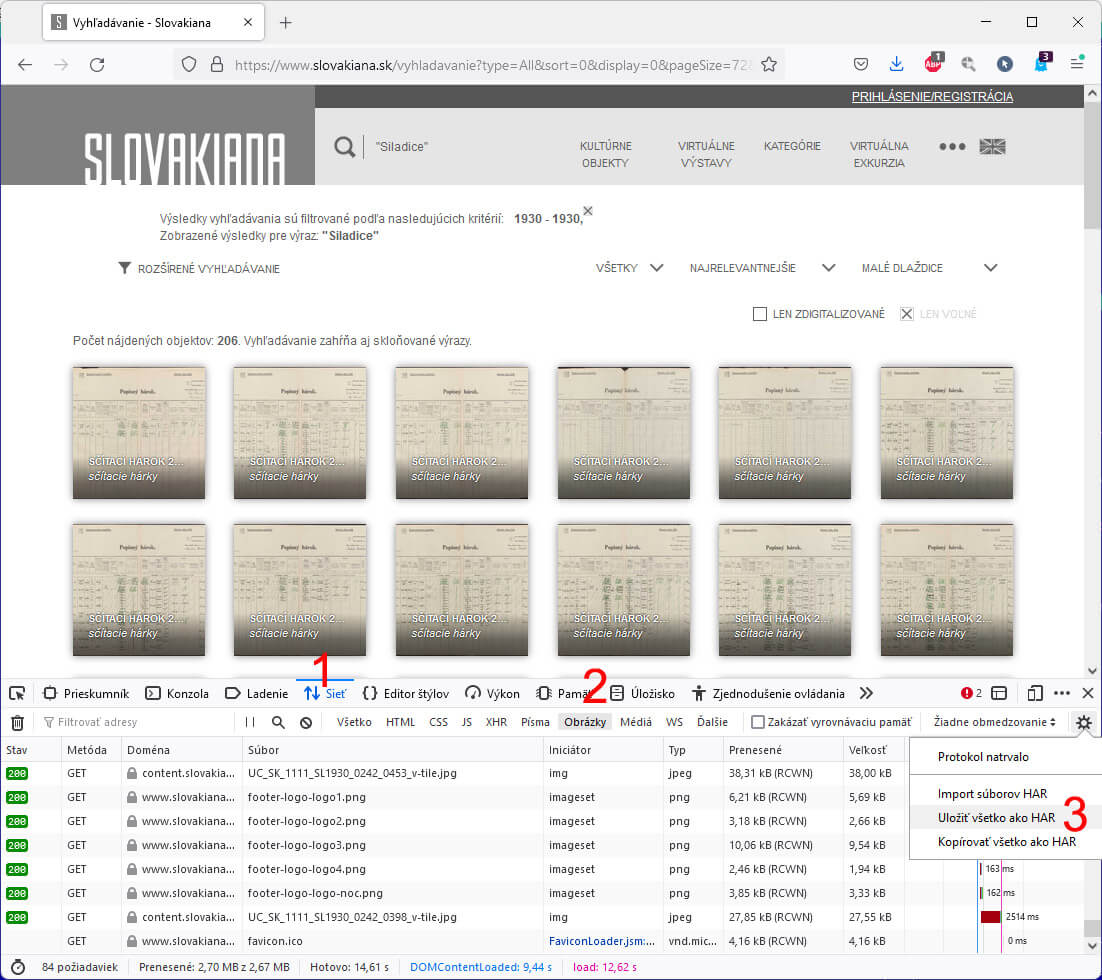Pause network recording

249,722
